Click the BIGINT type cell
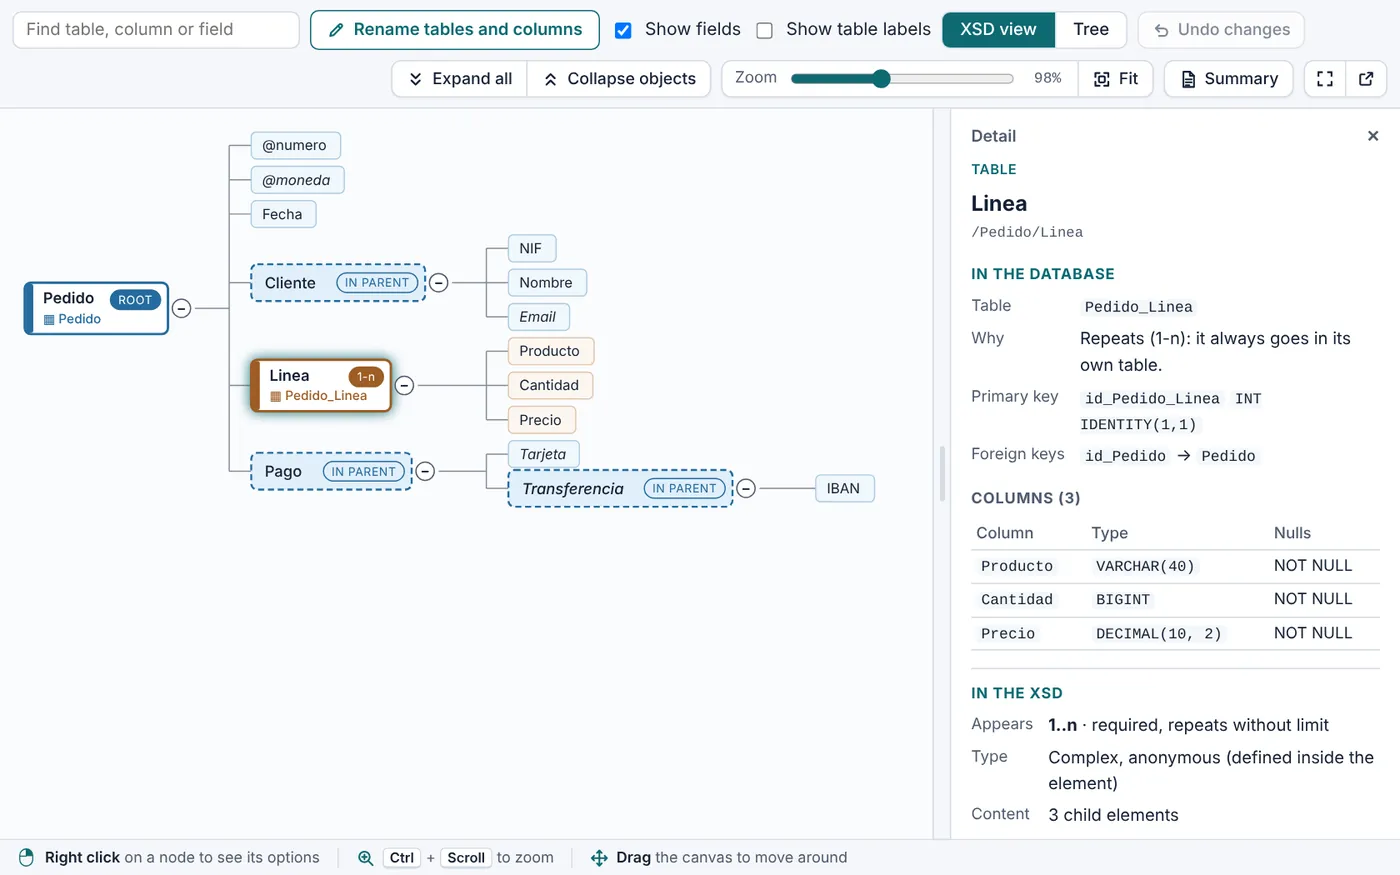 [x=1123, y=600]
